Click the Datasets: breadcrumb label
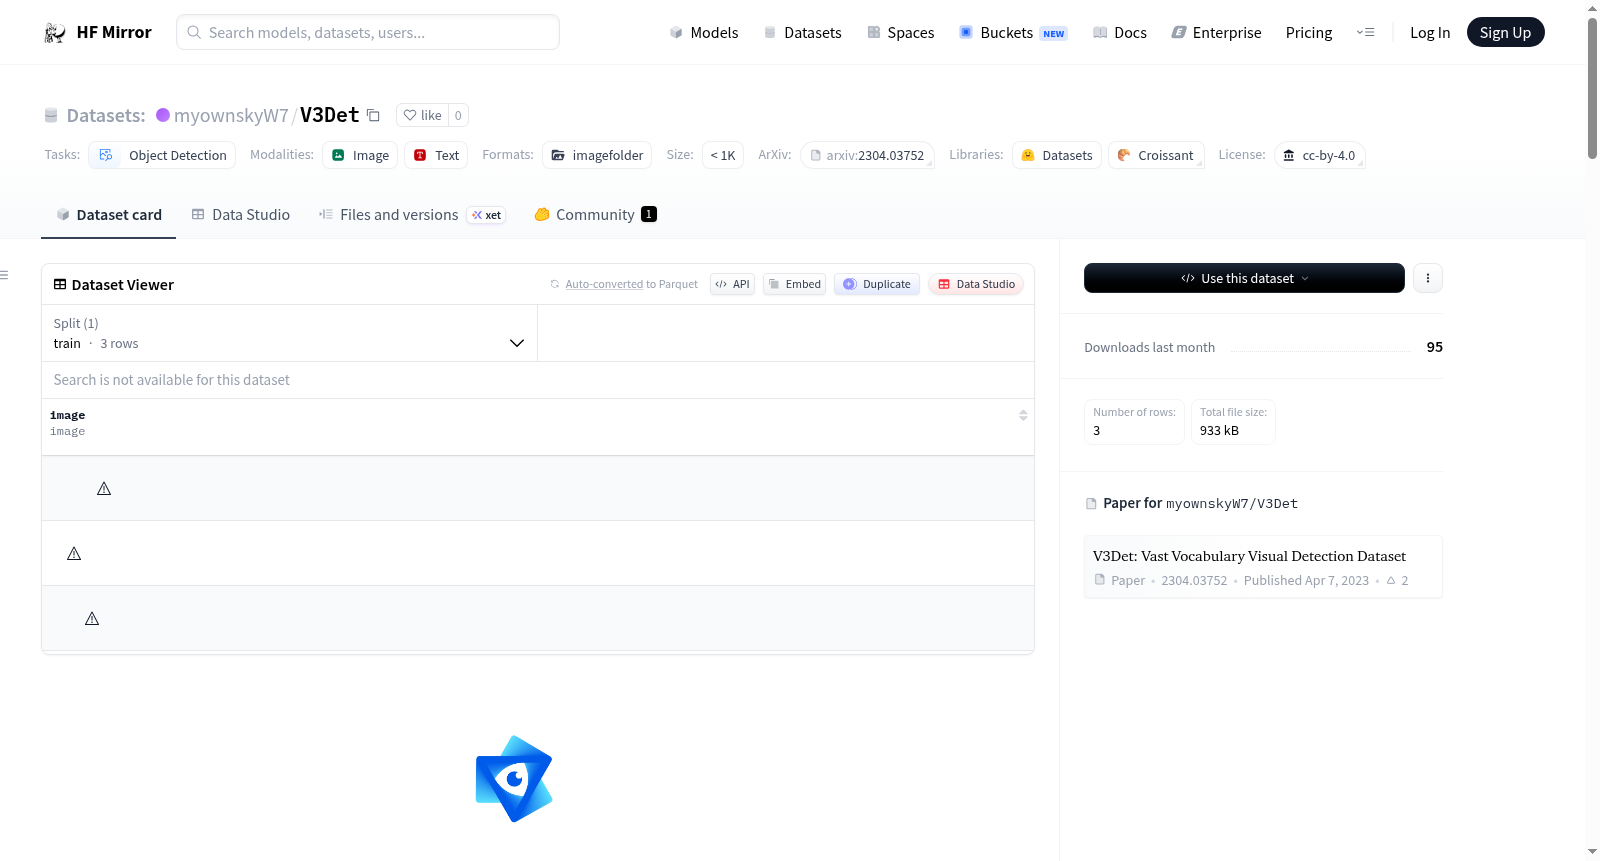Image resolution: width=1600 pixels, height=861 pixels. click(x=106, y=116)
